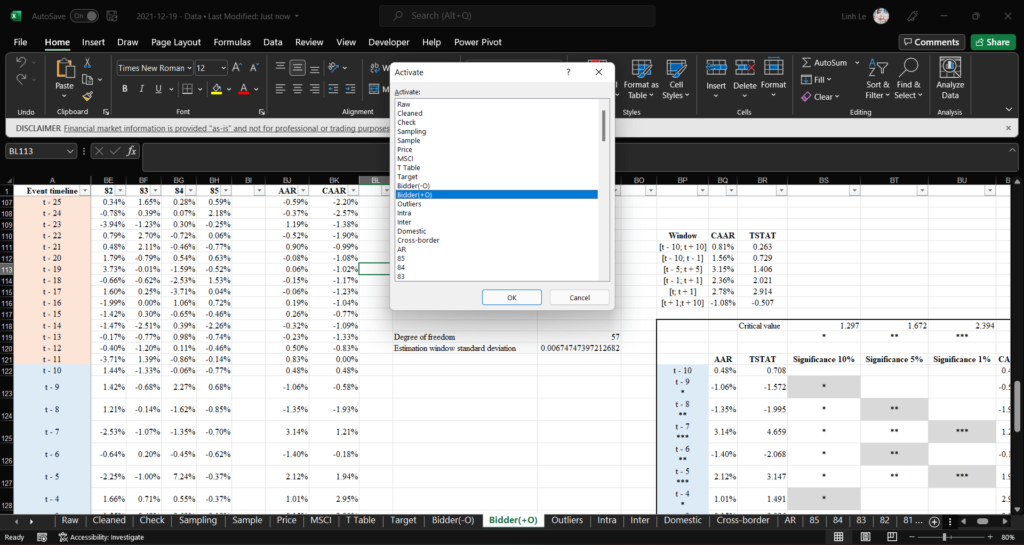Open the Times New Roman font dropdown
The width and height of the screenshot is (1024, 545).
189,68
